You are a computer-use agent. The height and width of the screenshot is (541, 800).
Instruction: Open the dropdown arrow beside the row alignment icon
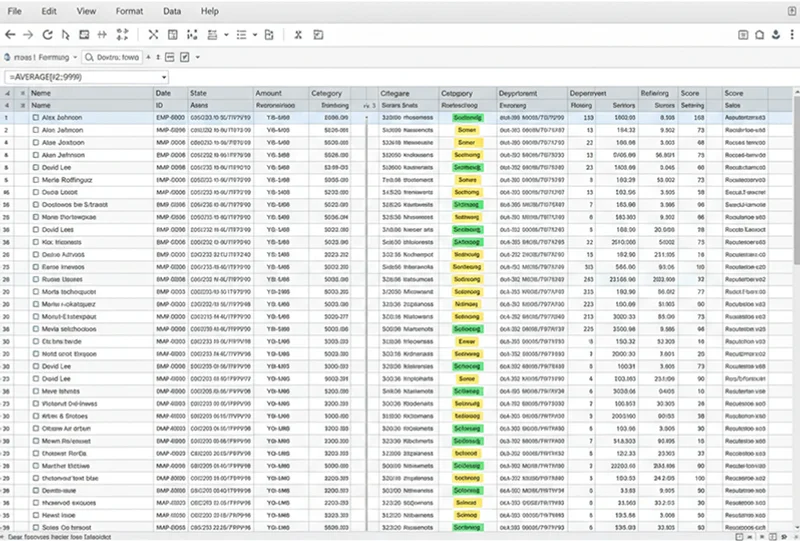coord(226,35)
